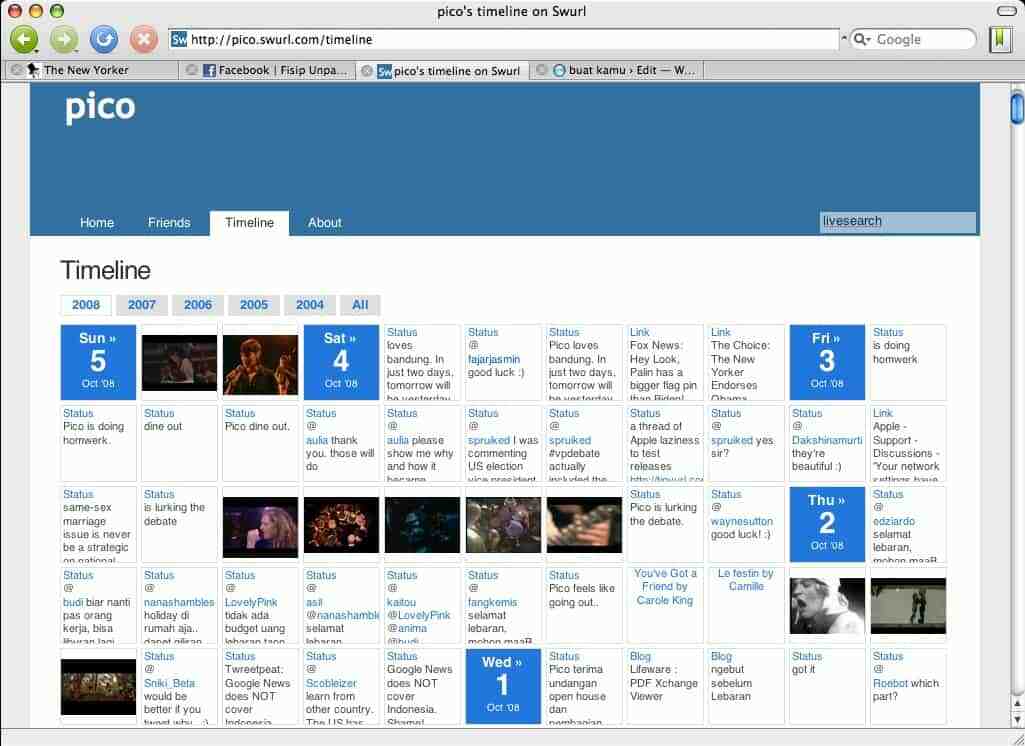Go to the About page tab

point(325,223)
